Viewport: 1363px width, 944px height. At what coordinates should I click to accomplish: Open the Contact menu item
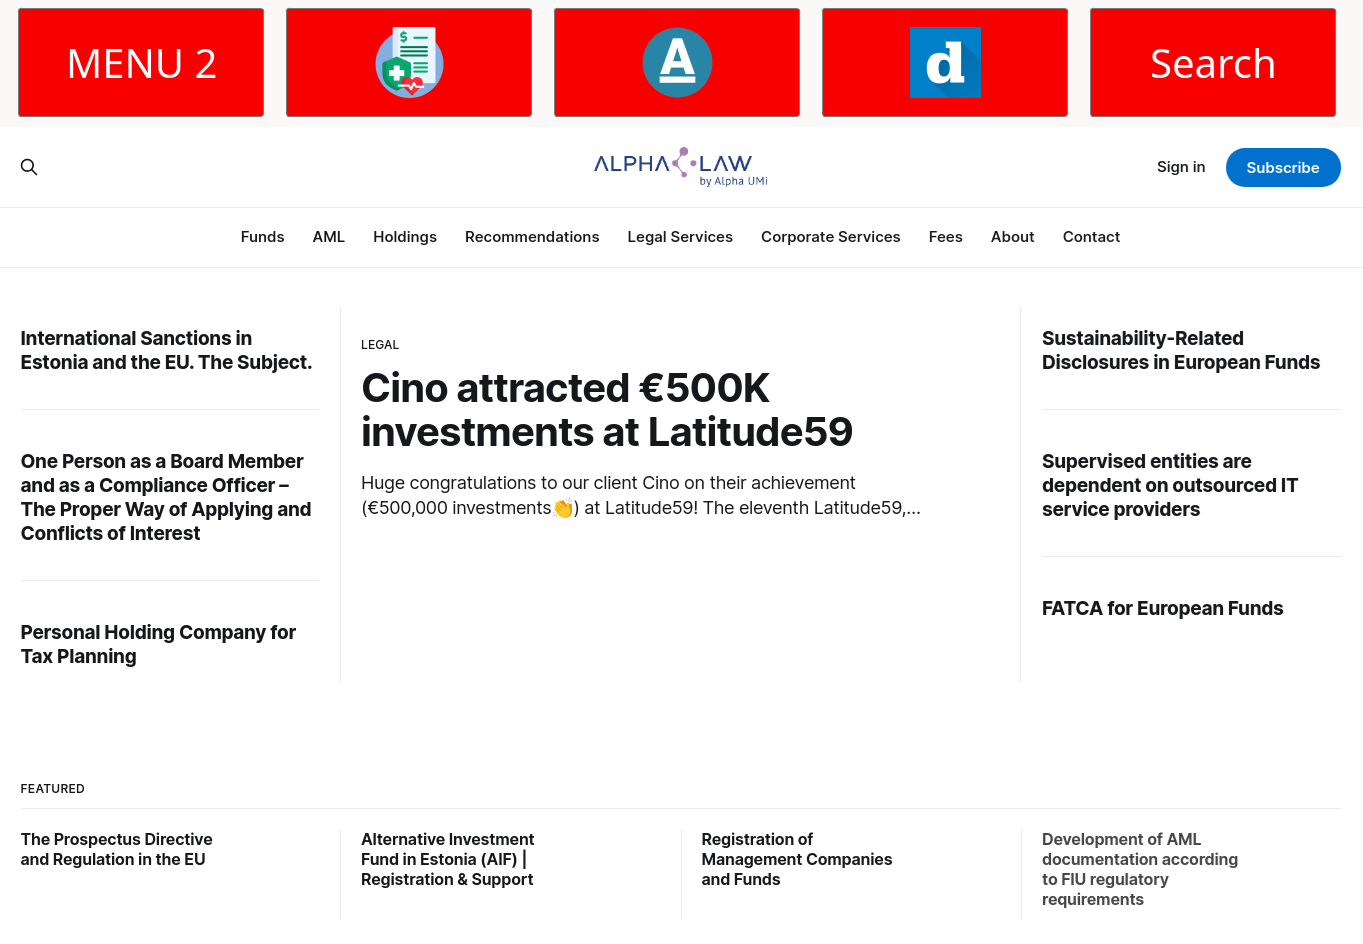1091,237
